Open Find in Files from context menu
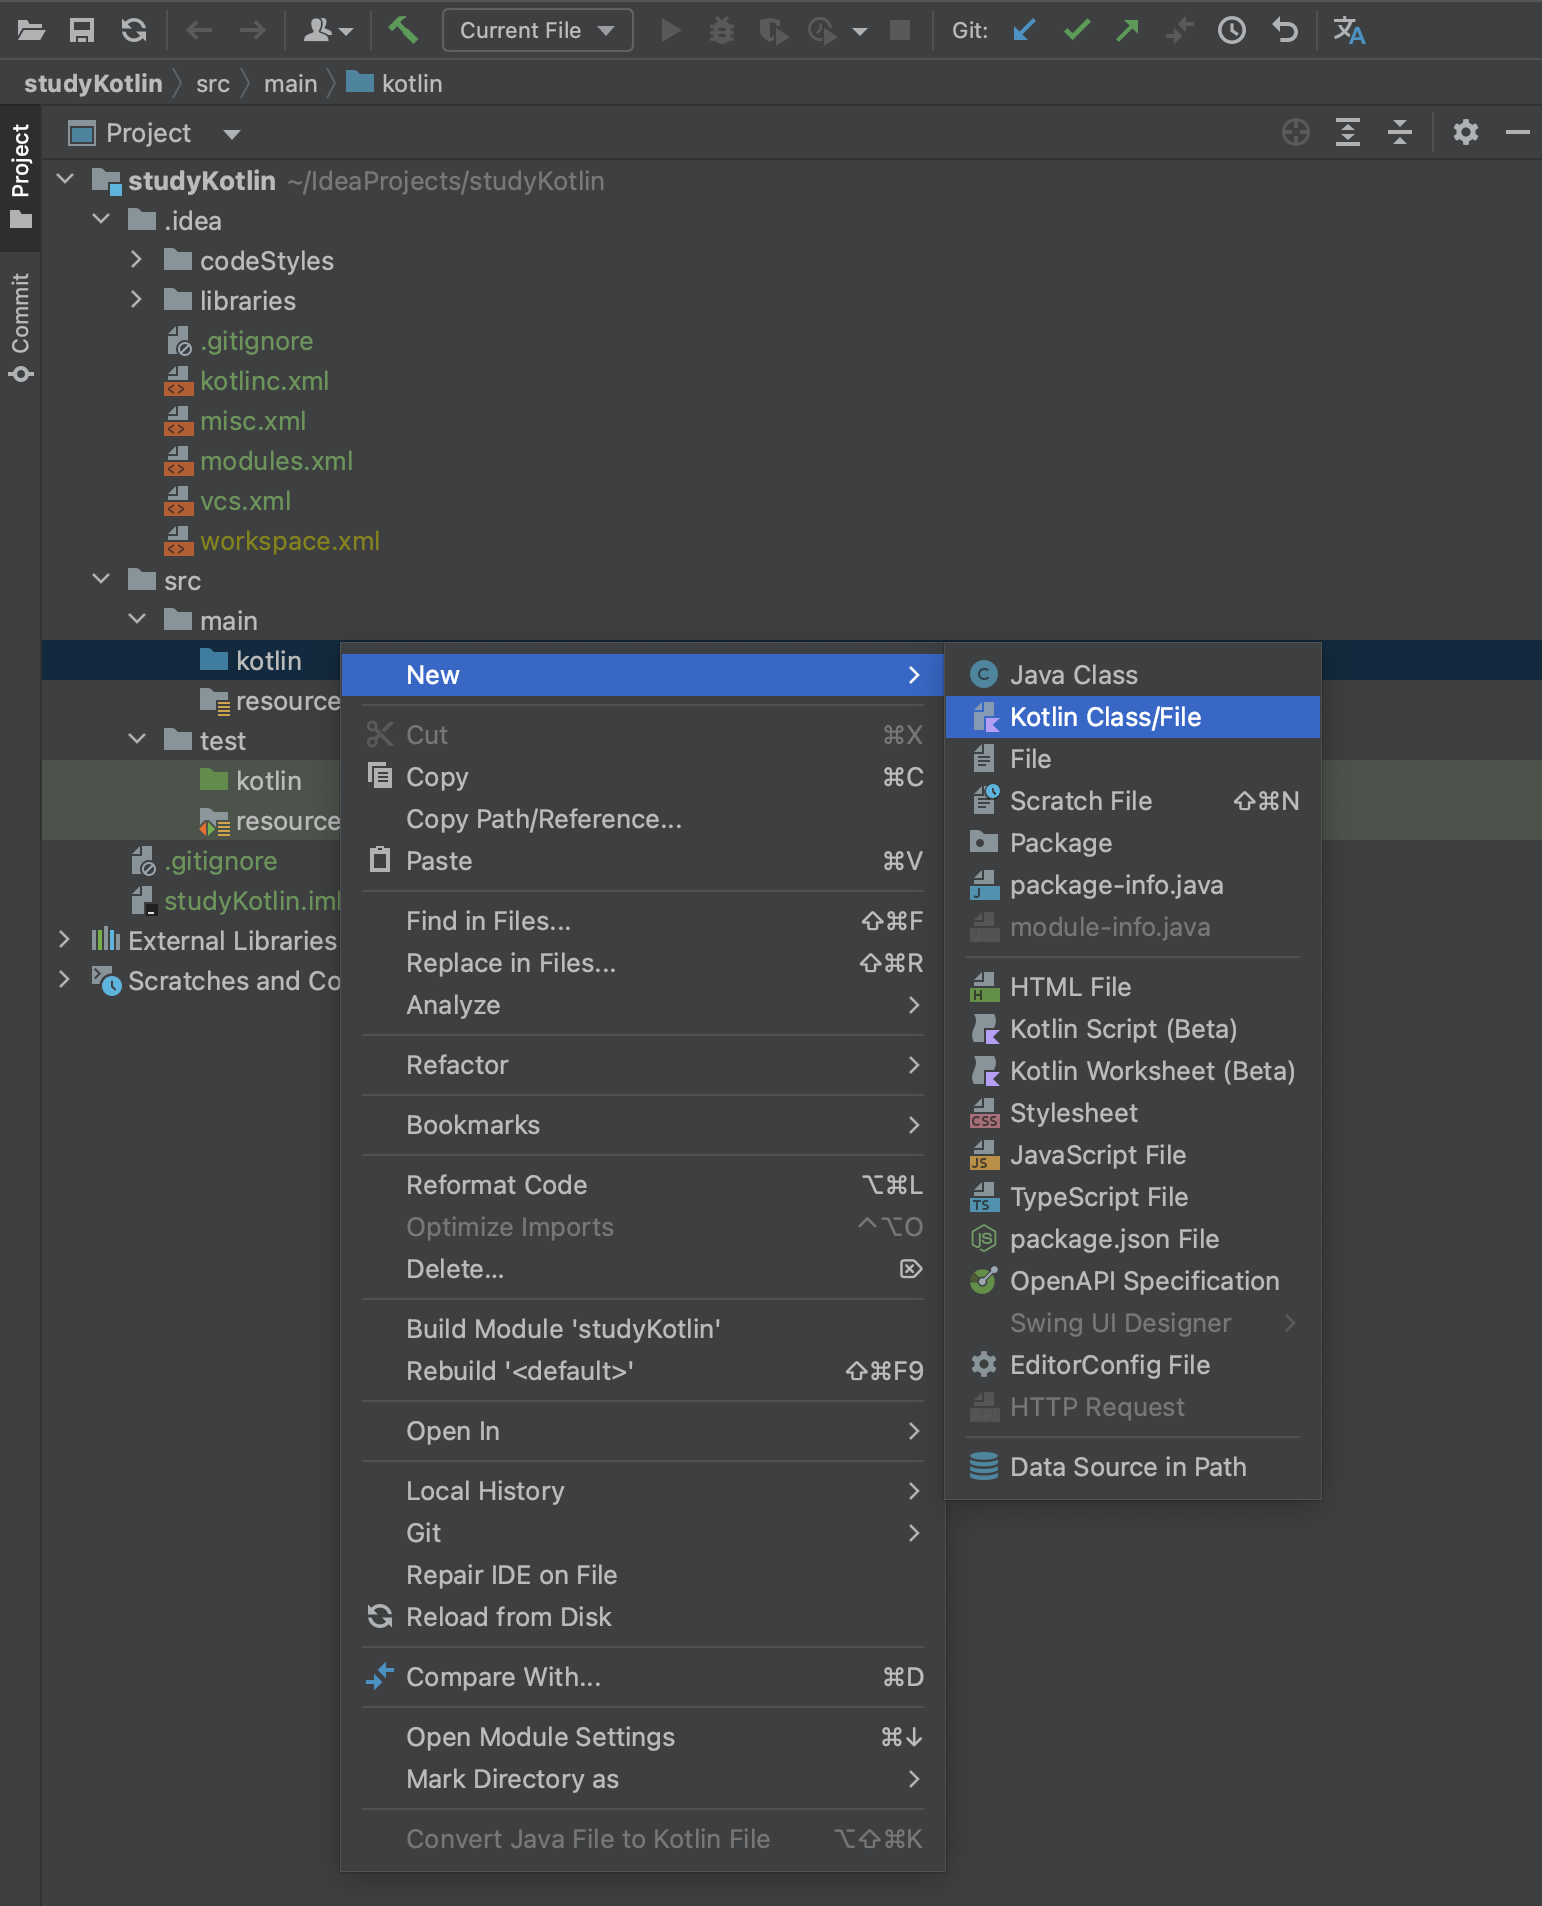The width and height of the screenshot is (1542, 1906). coord(643,921)
